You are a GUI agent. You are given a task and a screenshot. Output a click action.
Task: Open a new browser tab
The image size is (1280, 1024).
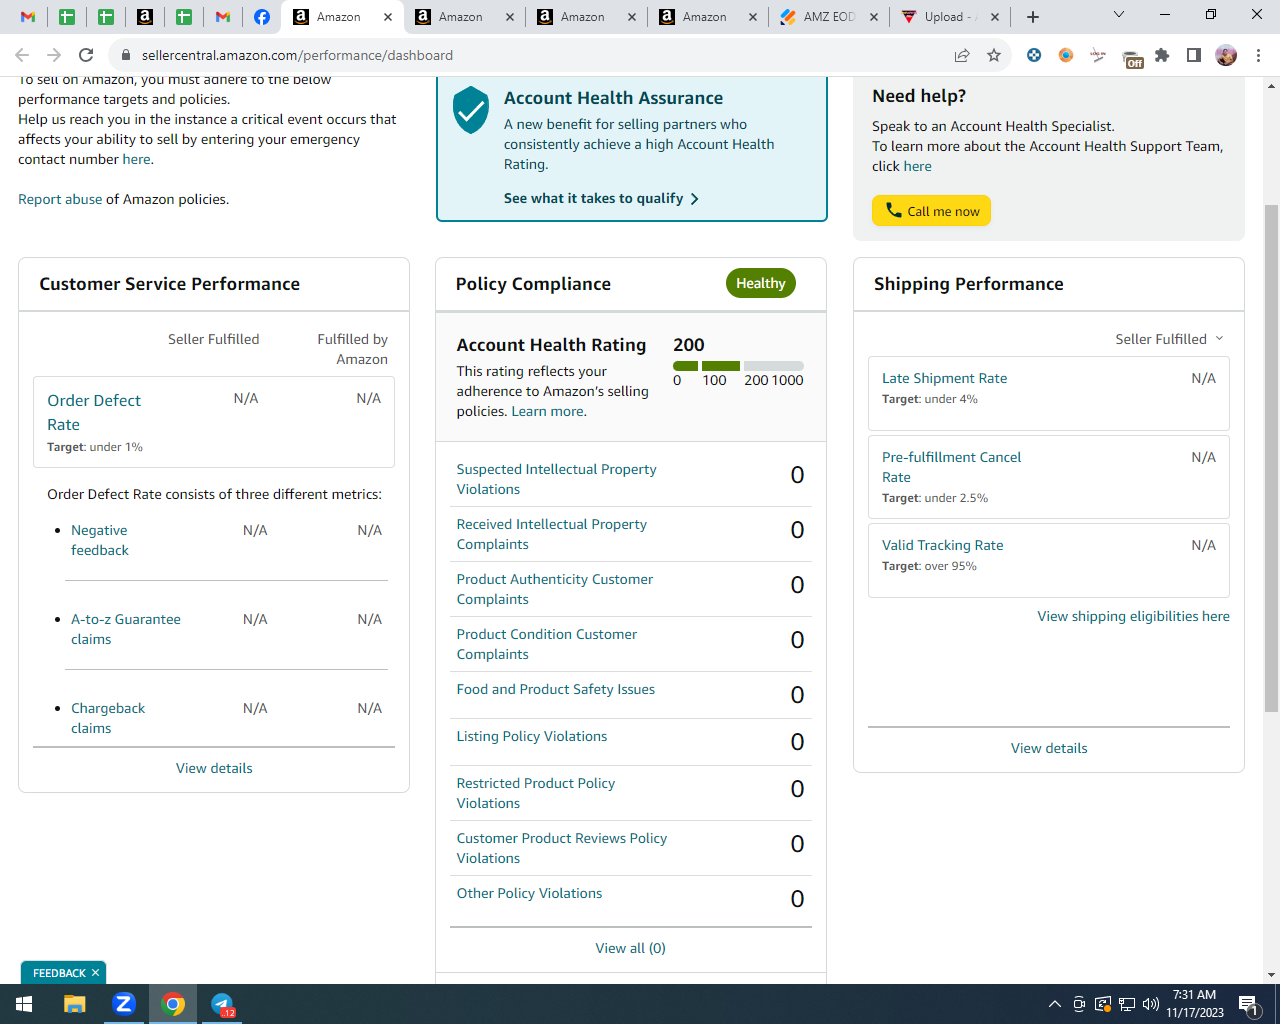pyautogui.click(x=1033, y=17)
